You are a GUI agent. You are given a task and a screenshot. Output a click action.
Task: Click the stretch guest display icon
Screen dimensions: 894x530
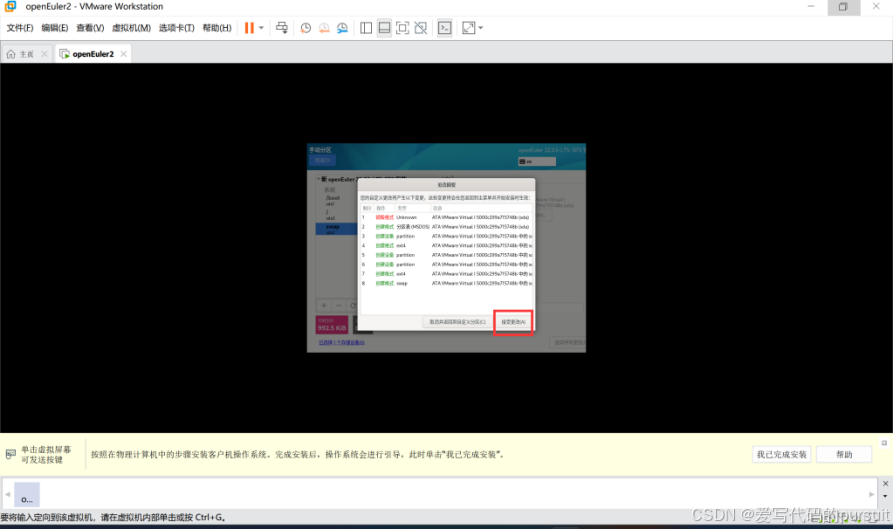tap(468, 28)
